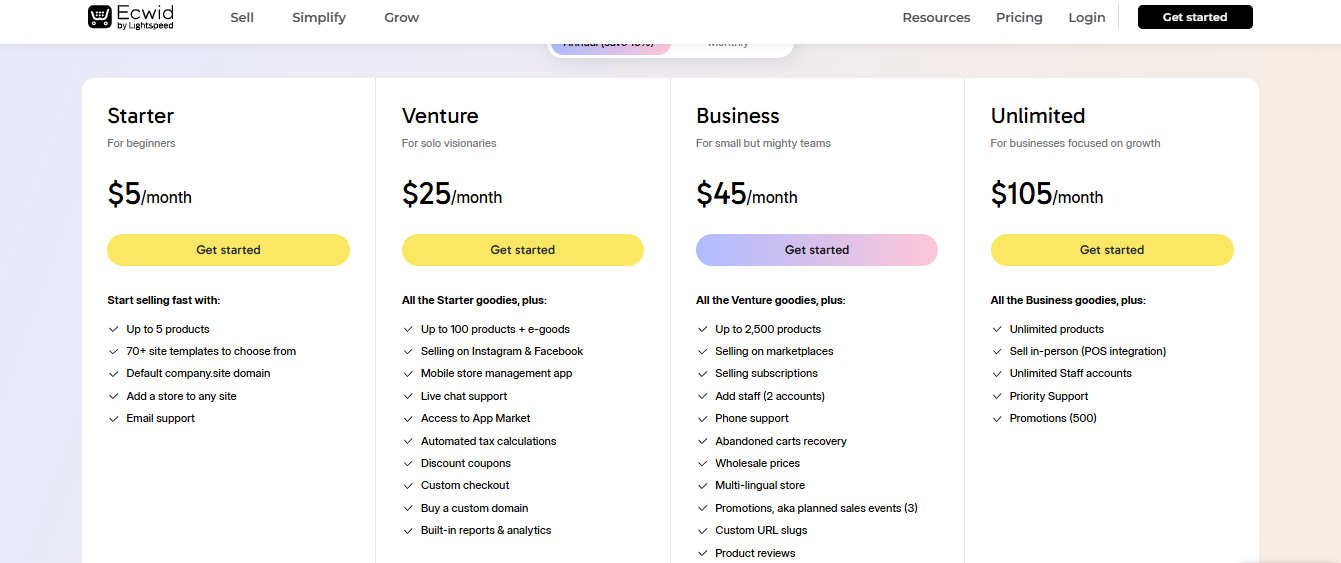
Task: Expand the Simplify navigation menu
Action: pyautogui.click(x=319, y=17)
